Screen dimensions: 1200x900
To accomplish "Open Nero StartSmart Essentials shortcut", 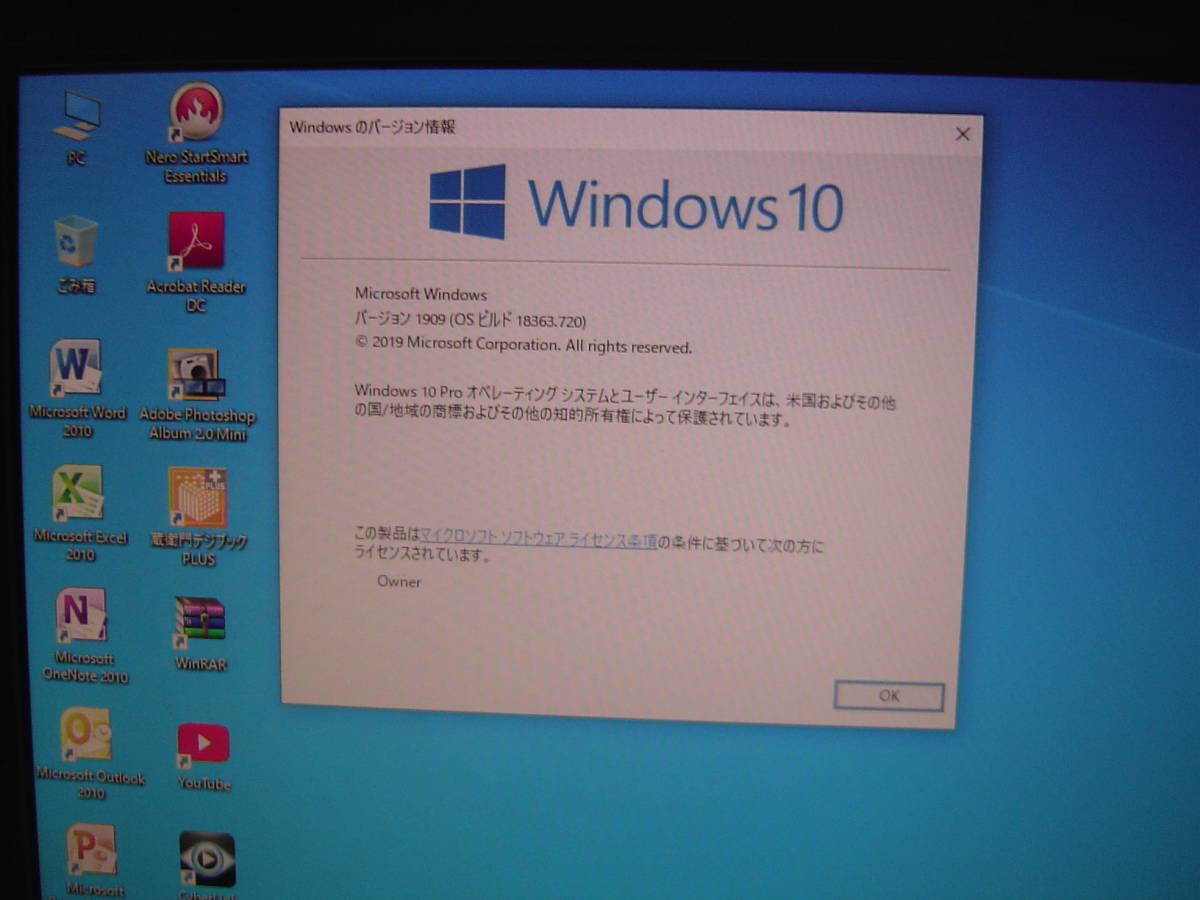I will coord(196,133).
